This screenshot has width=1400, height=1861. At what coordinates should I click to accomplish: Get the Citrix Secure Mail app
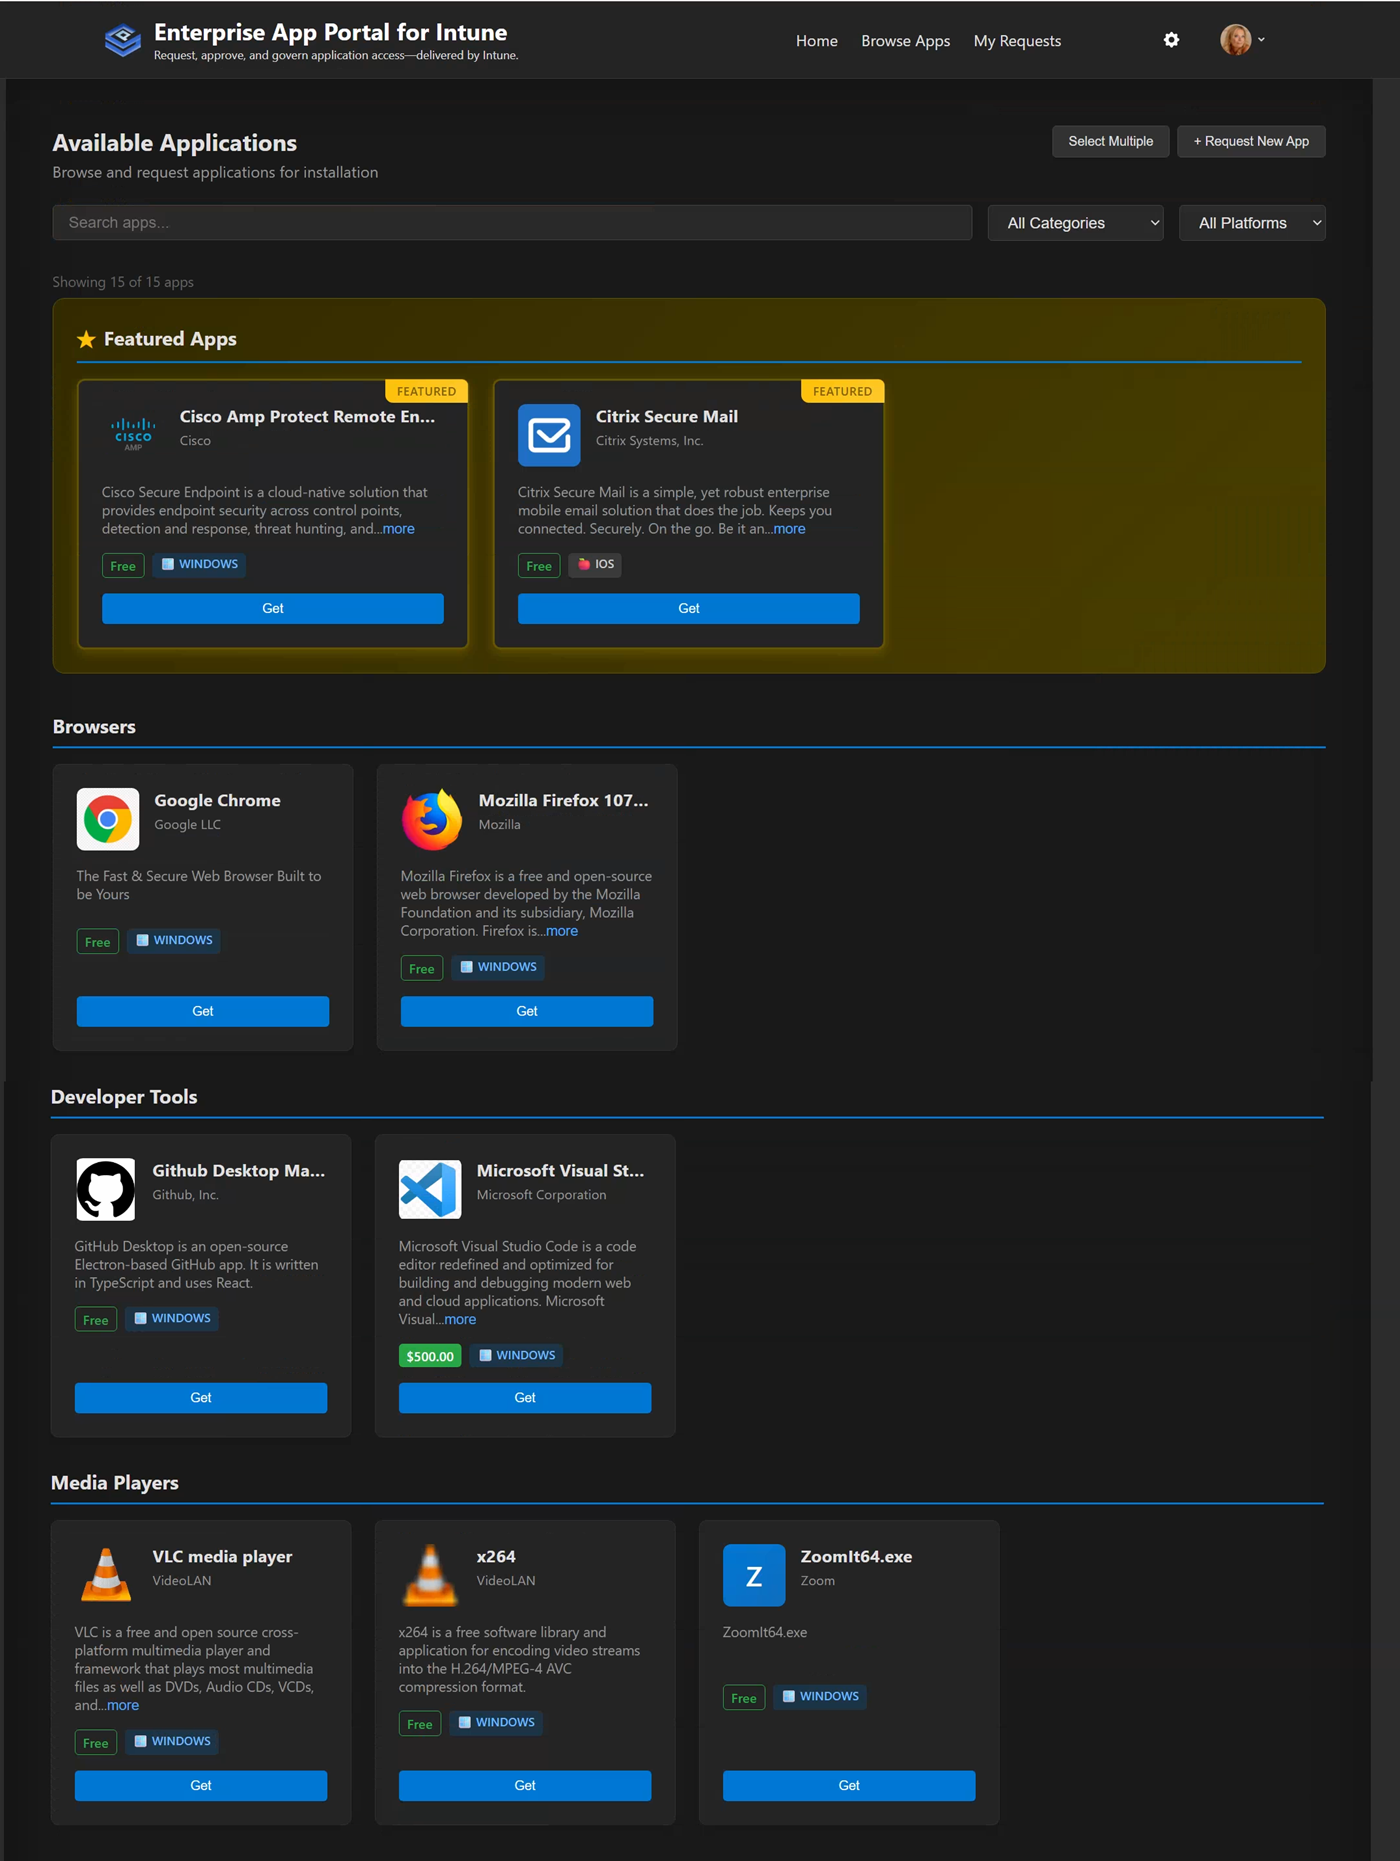coord(689,608)
